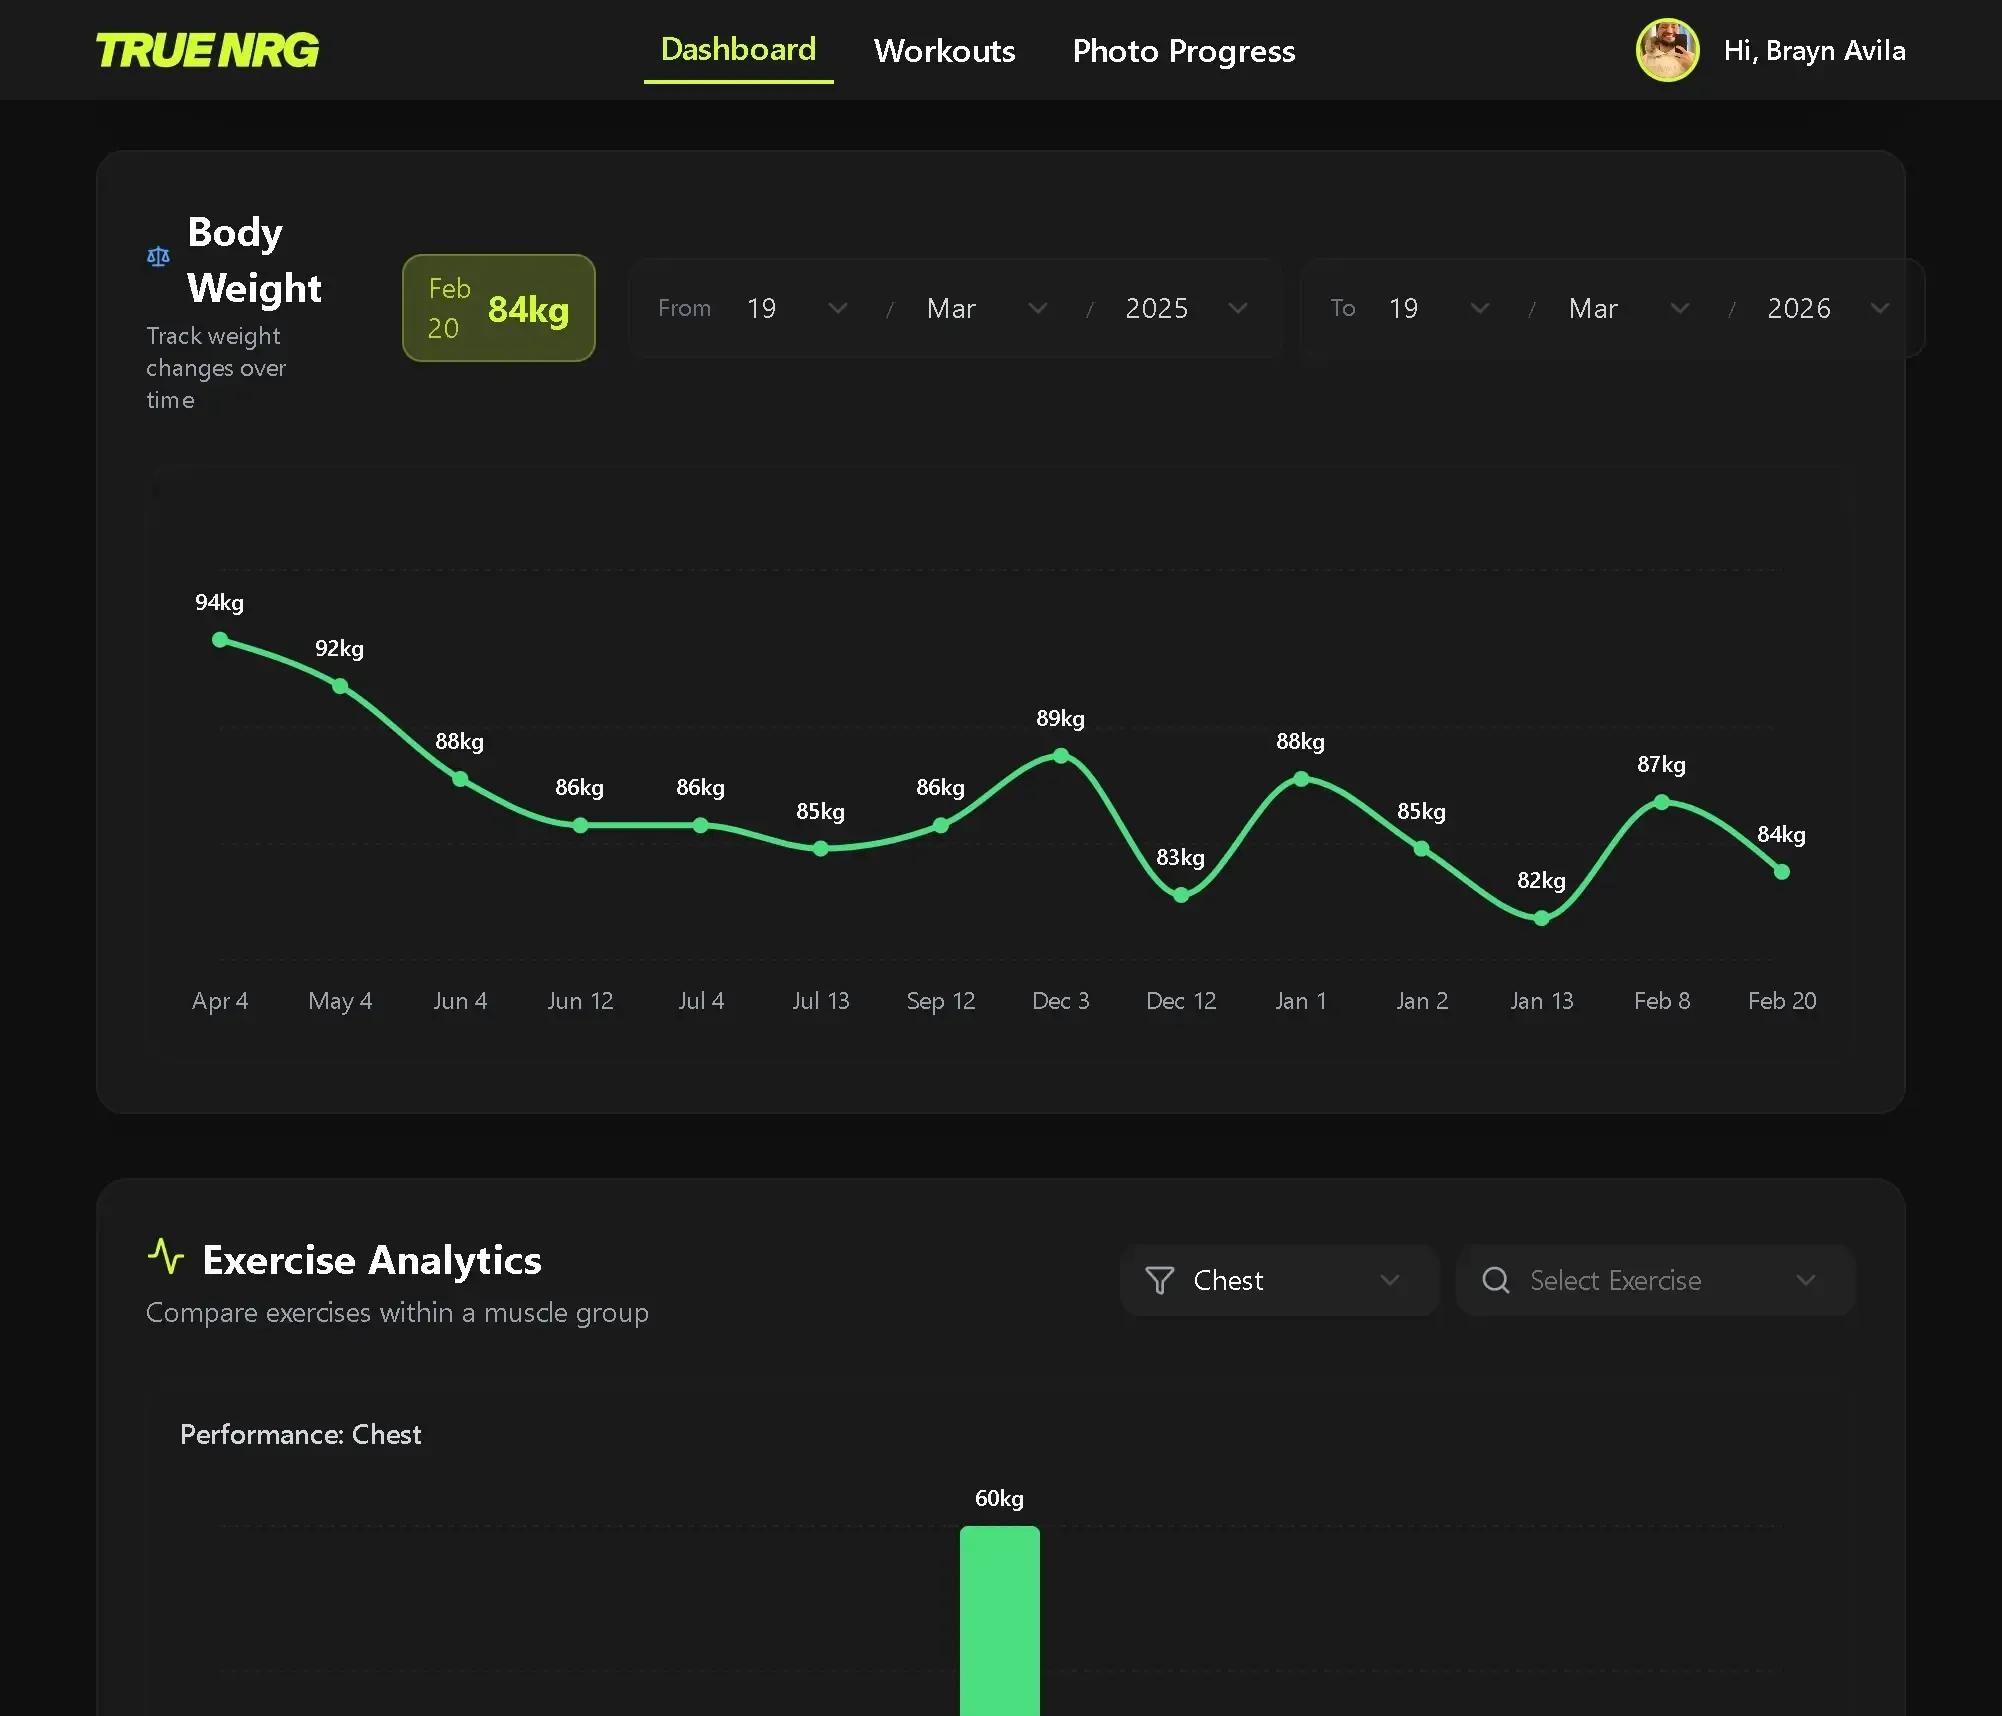Click the funnel filter icon beside Chest
Screen dimensions: 2002x1716
coord(1159,1280)
